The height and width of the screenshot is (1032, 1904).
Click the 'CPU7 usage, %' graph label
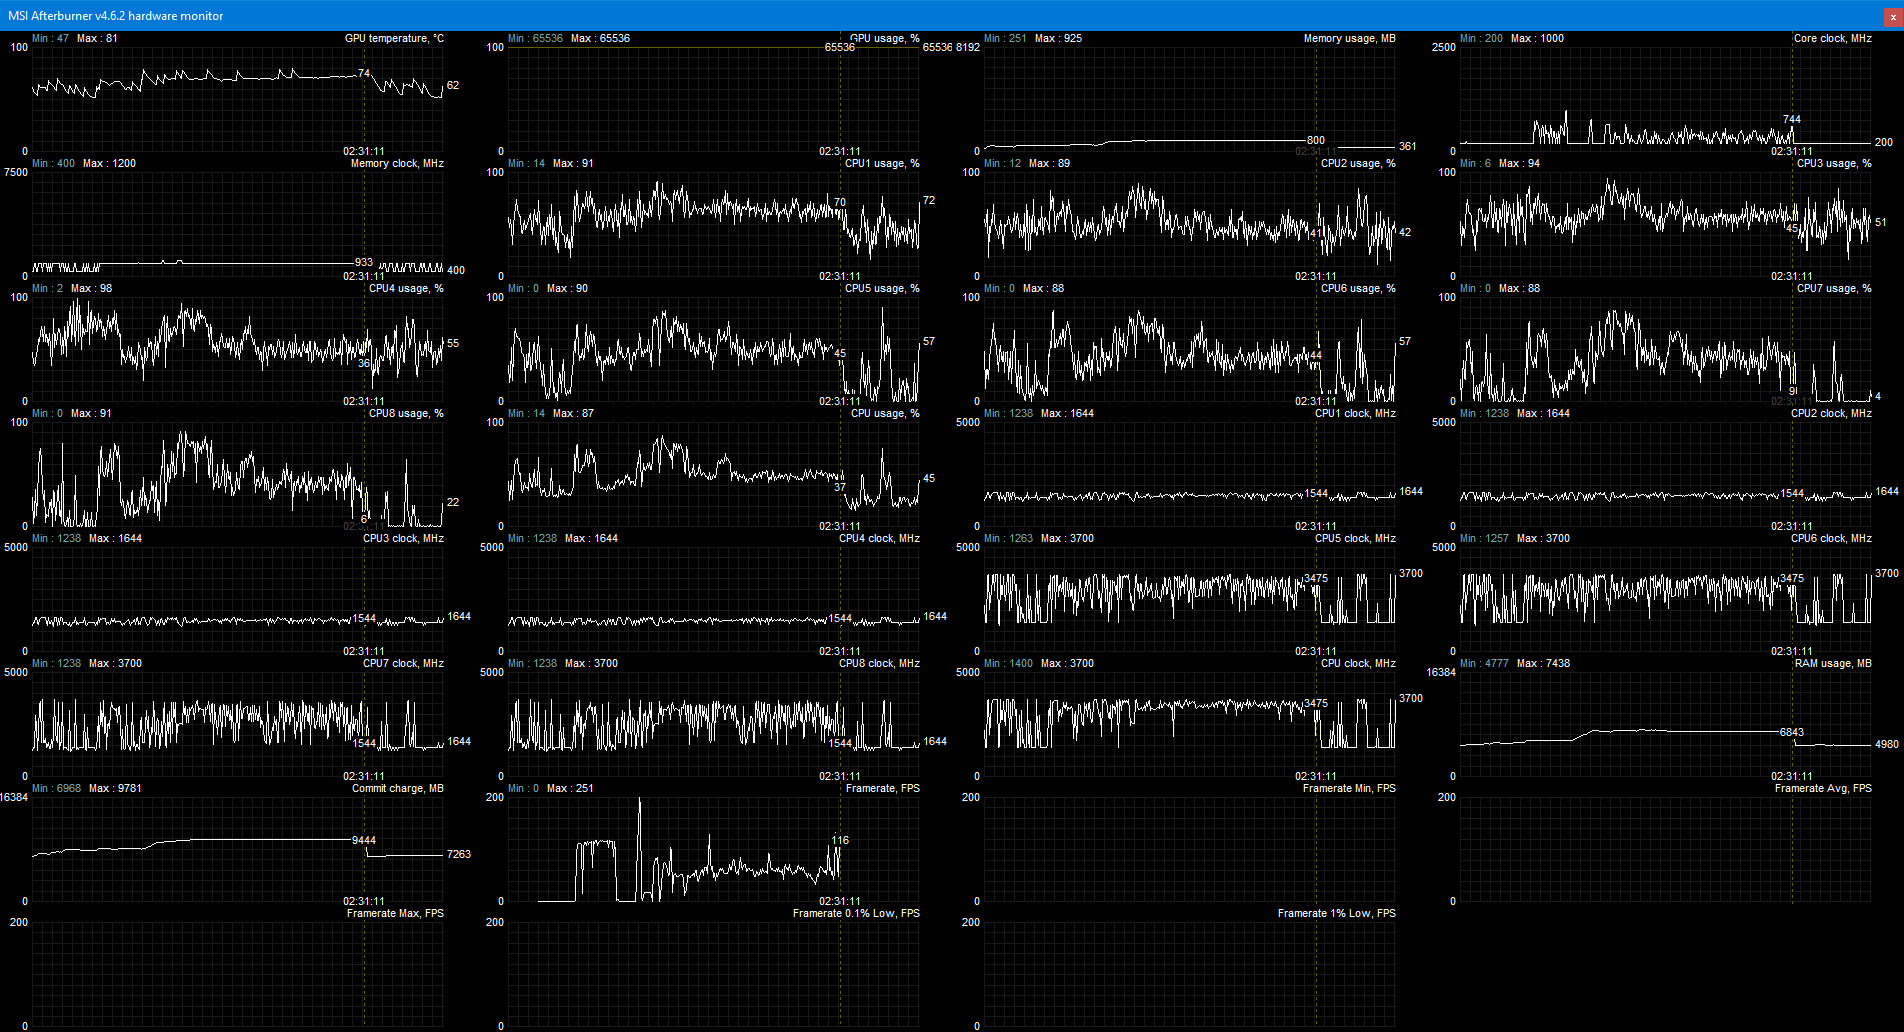pos(1834,288)
